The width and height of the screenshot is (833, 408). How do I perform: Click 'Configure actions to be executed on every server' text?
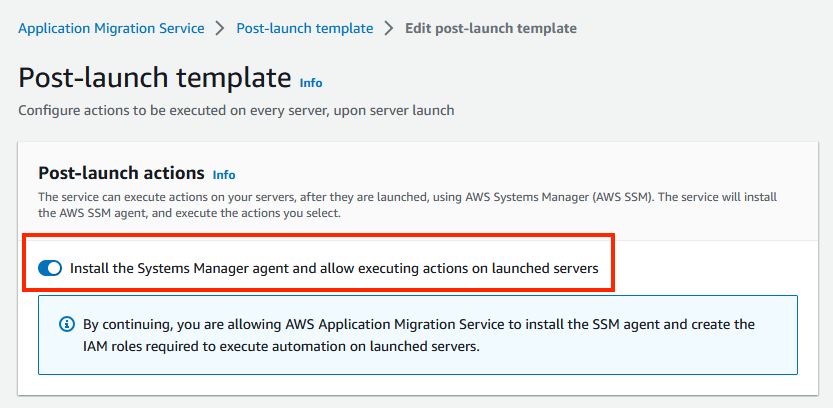(x=236, y=110)
